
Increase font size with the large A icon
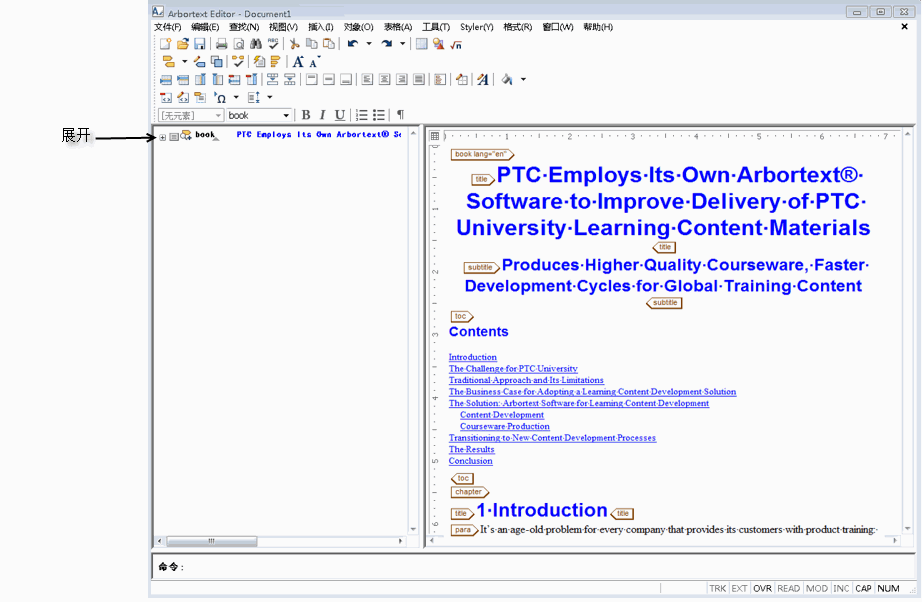click(298, 62)
